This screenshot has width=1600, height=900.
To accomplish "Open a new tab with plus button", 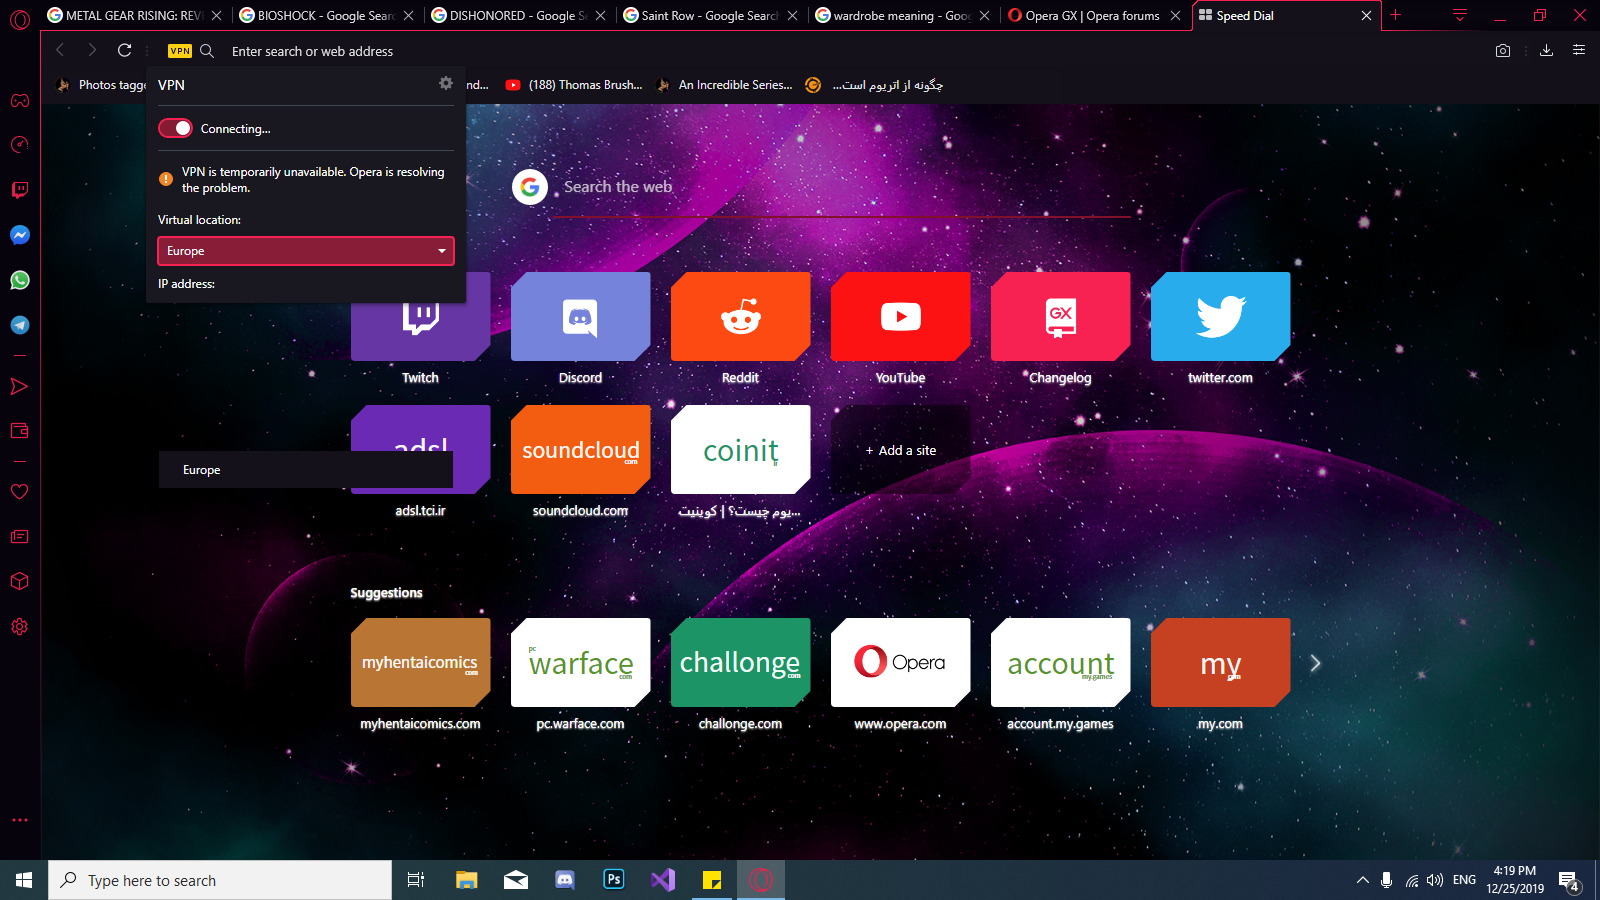I will [1396, 15].
